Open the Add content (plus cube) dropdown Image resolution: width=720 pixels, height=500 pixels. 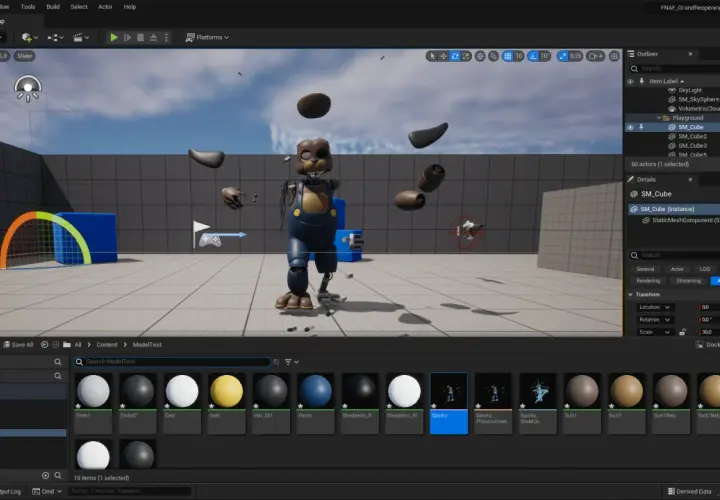30,37
